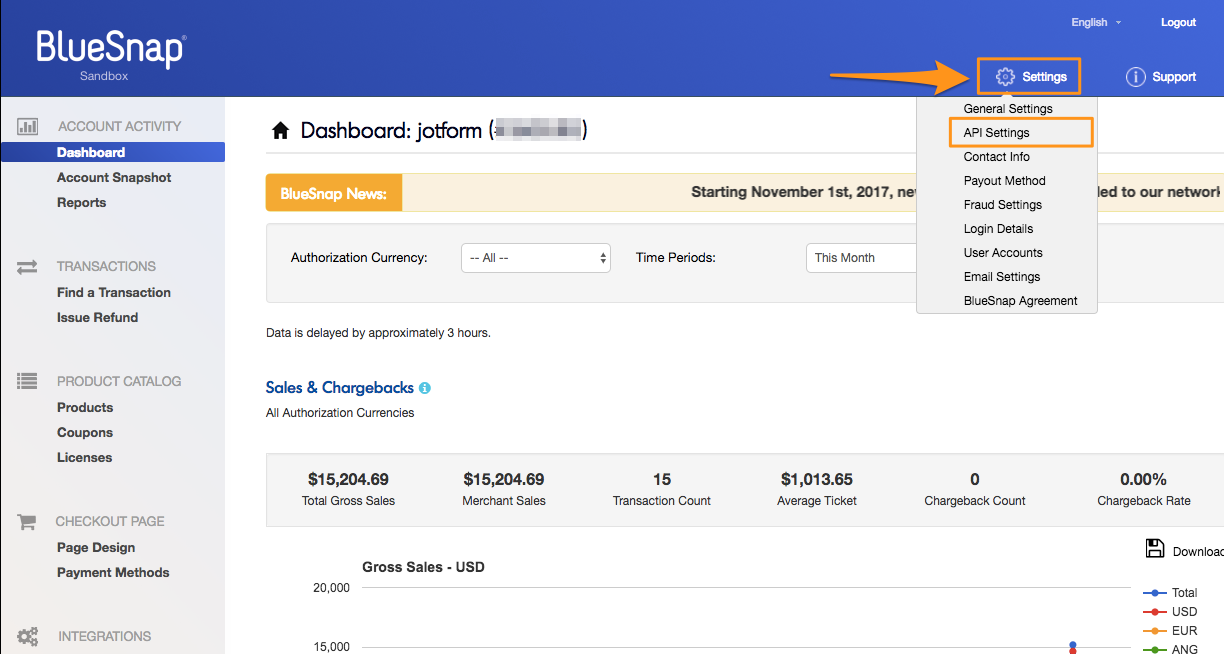This screenshot has height=654, width=1224.
Task: Open Issue Refund page
Action: tap(97, 317)
